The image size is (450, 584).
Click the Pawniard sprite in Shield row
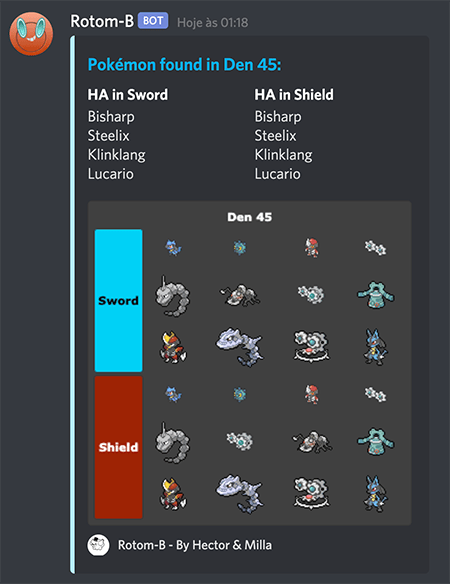point(311,394)
